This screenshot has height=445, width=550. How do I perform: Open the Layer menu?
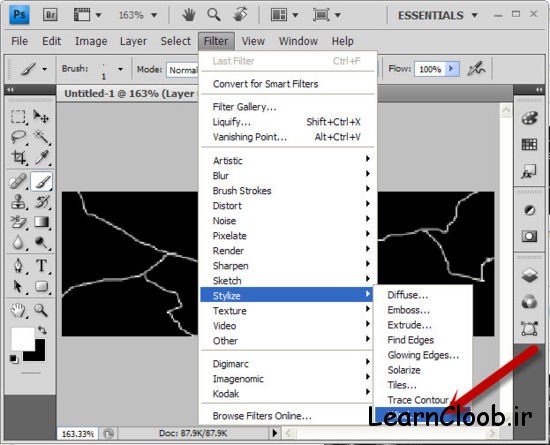pyautogui.click(x=133, y=41)
